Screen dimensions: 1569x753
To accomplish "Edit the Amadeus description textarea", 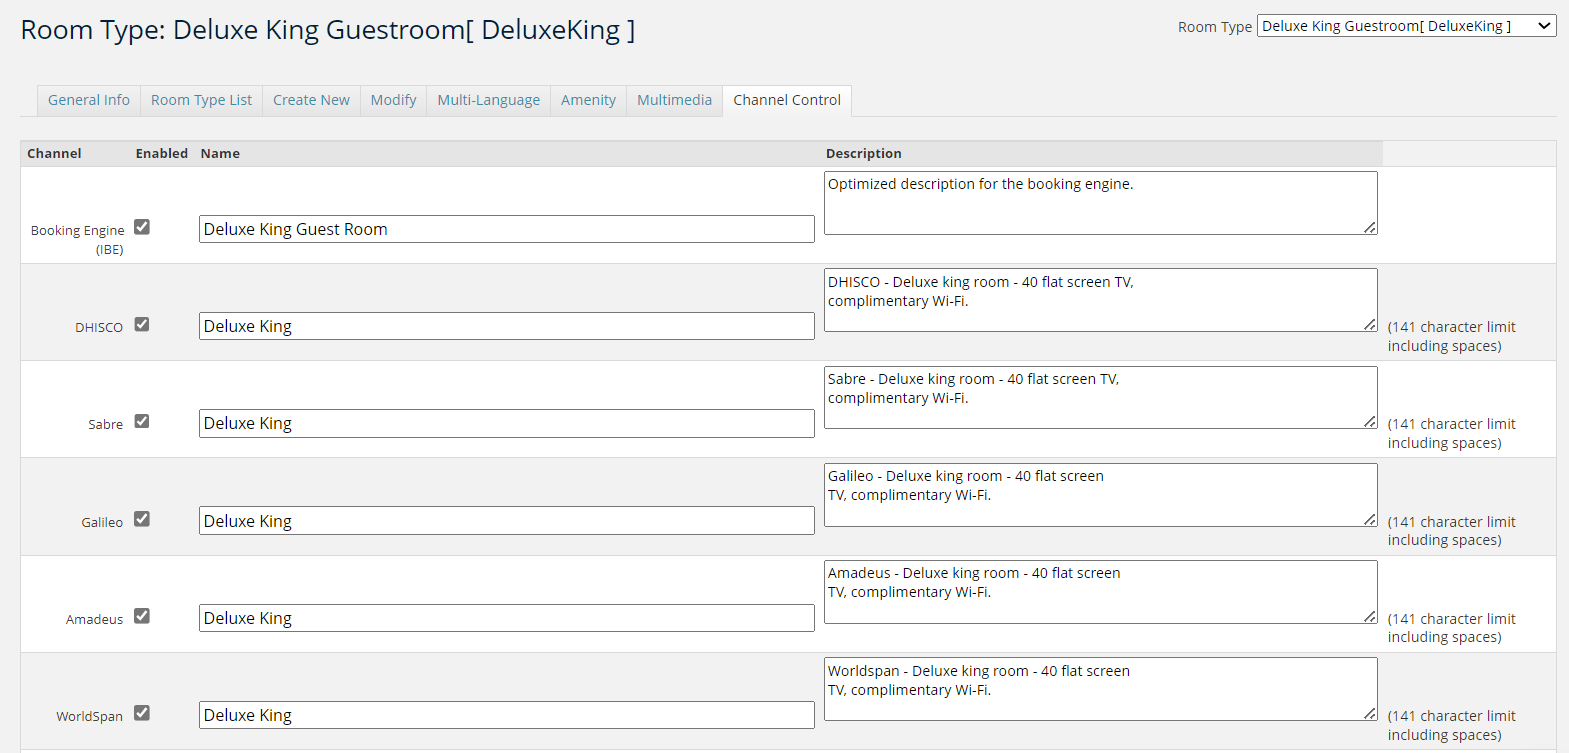I will [1100, 592].
